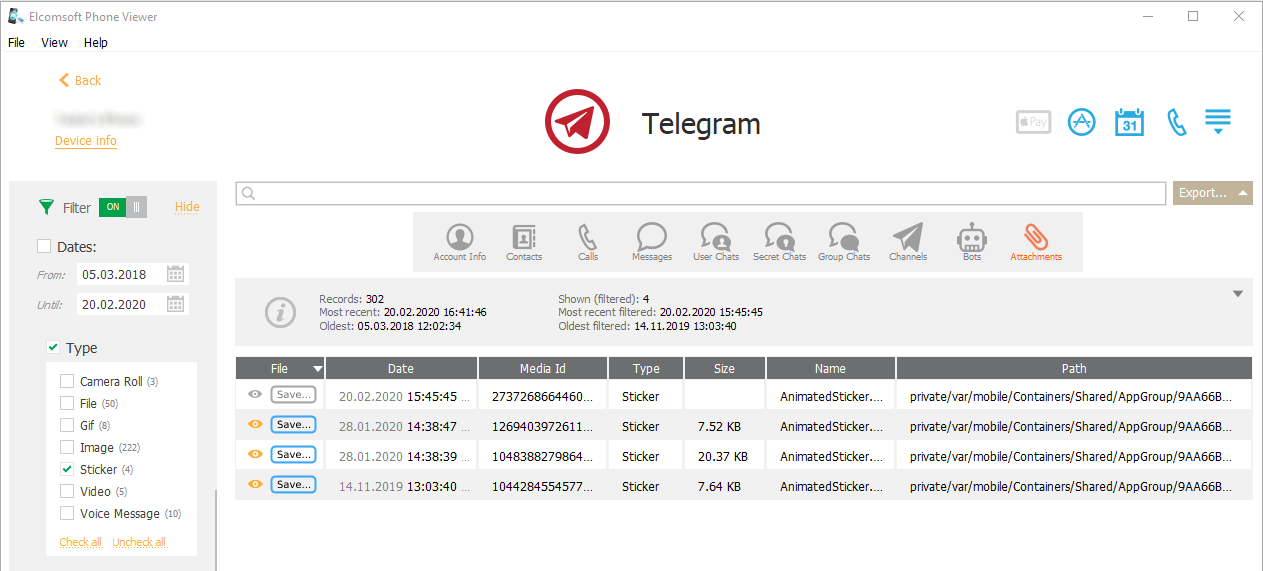
Task: Open the Help menu
Action: pos(96,43)
